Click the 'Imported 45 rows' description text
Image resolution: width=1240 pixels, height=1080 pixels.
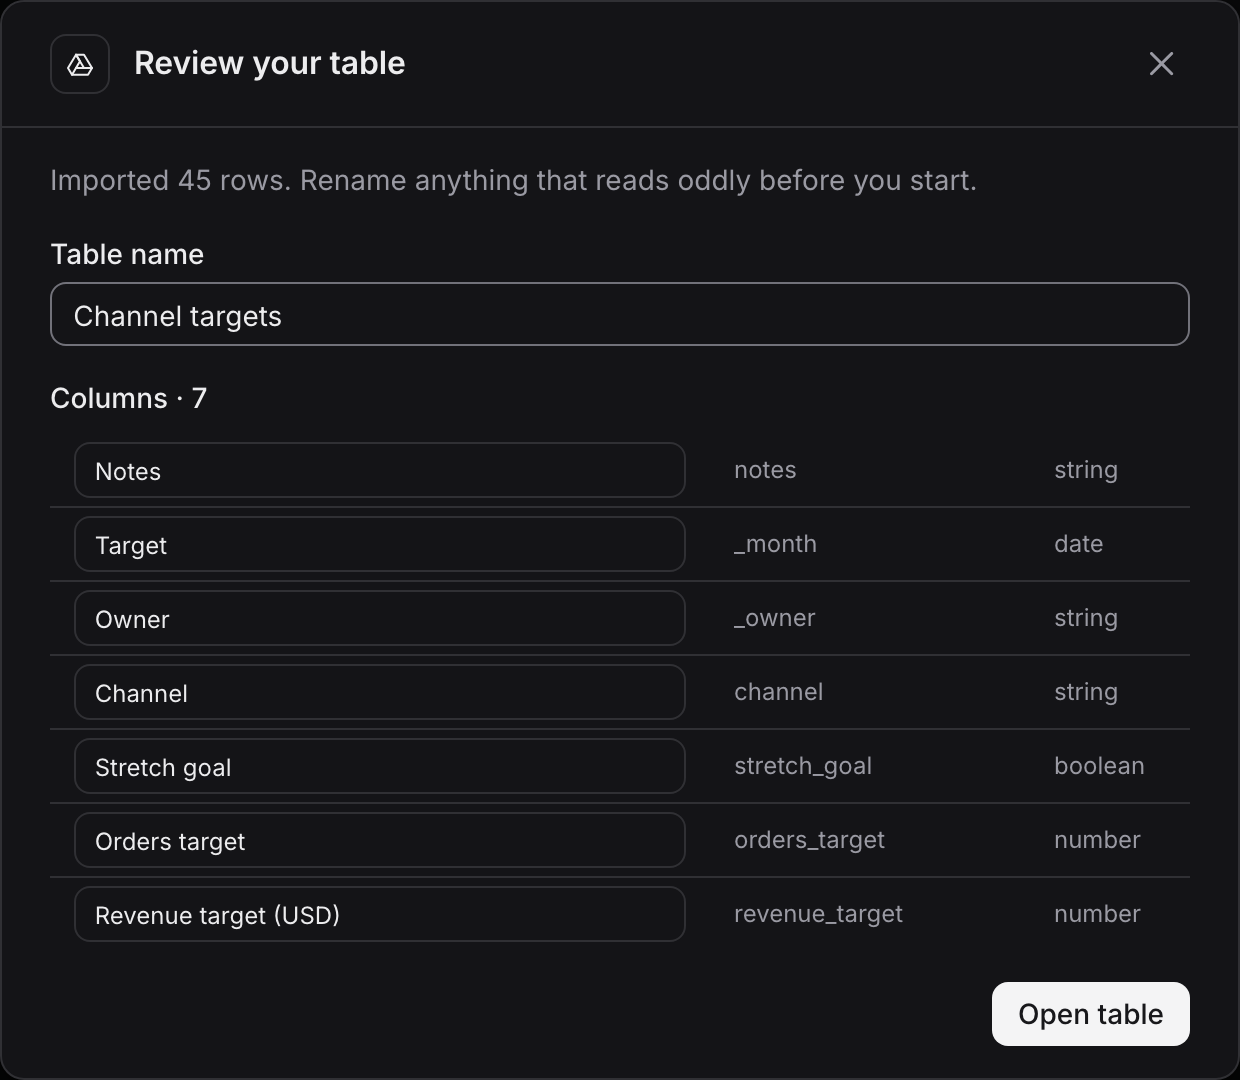[x=513, y=181]
